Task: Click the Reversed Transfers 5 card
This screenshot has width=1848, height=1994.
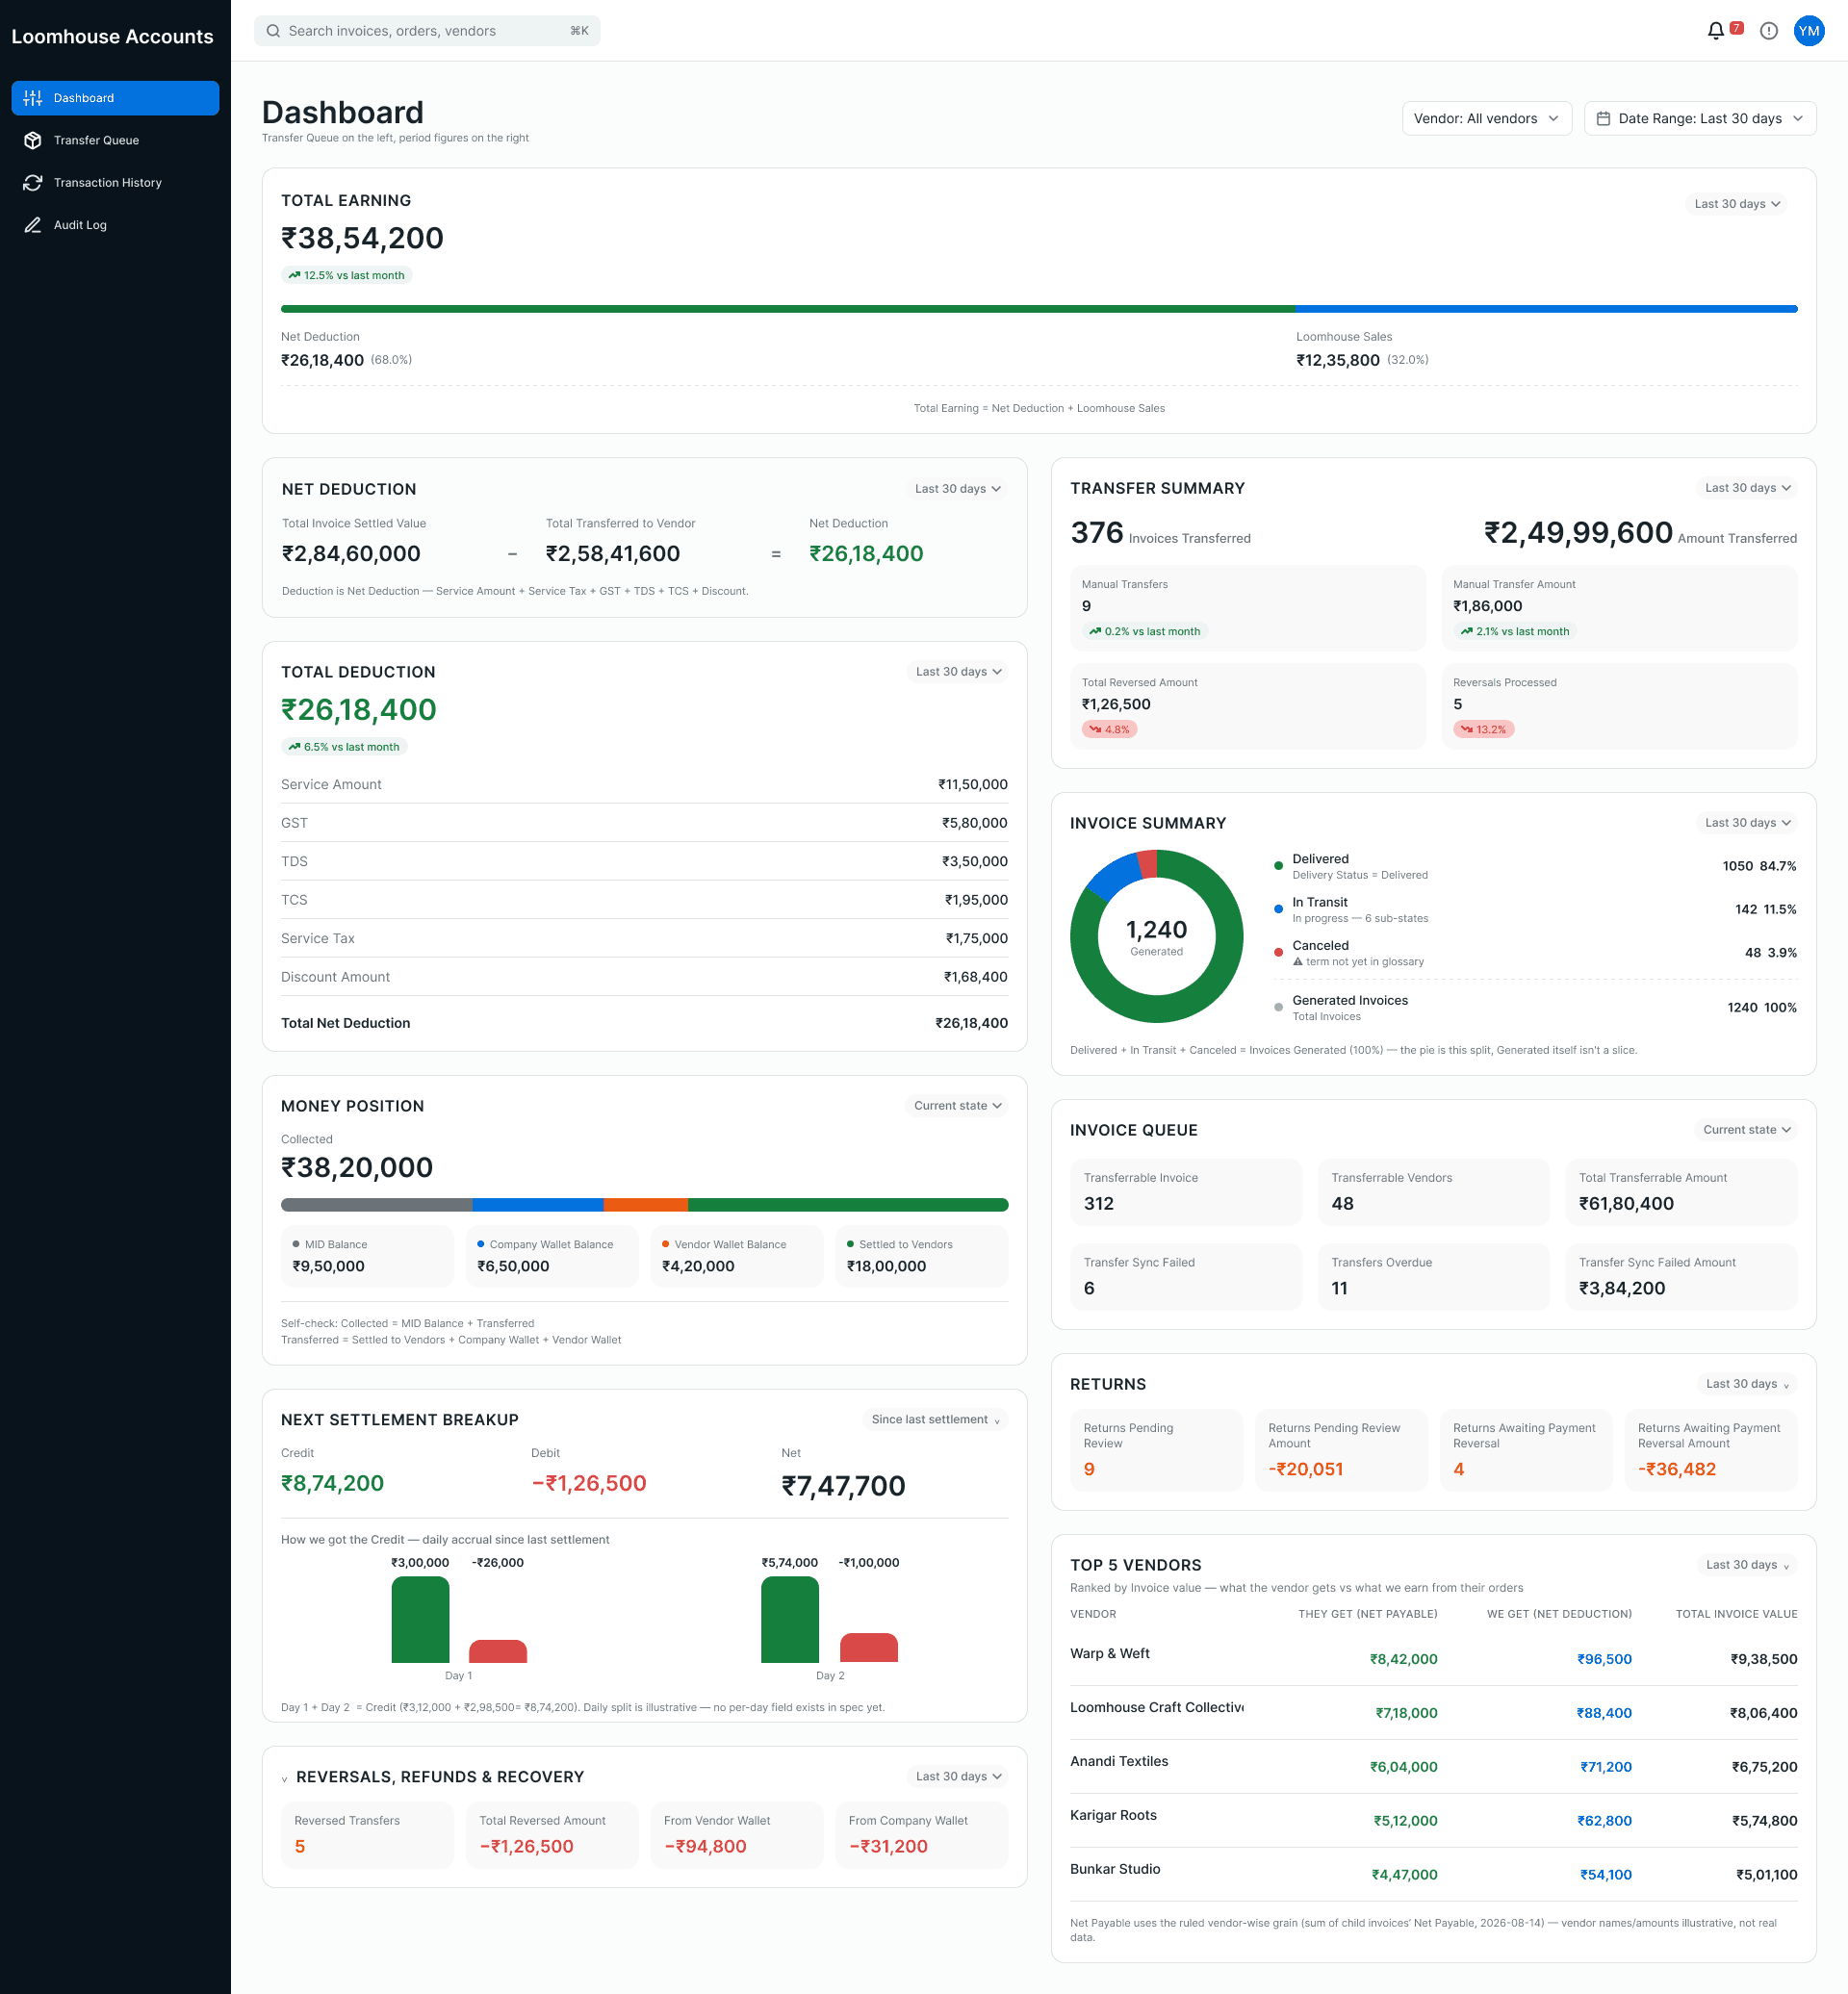Action: point(367,1835)
